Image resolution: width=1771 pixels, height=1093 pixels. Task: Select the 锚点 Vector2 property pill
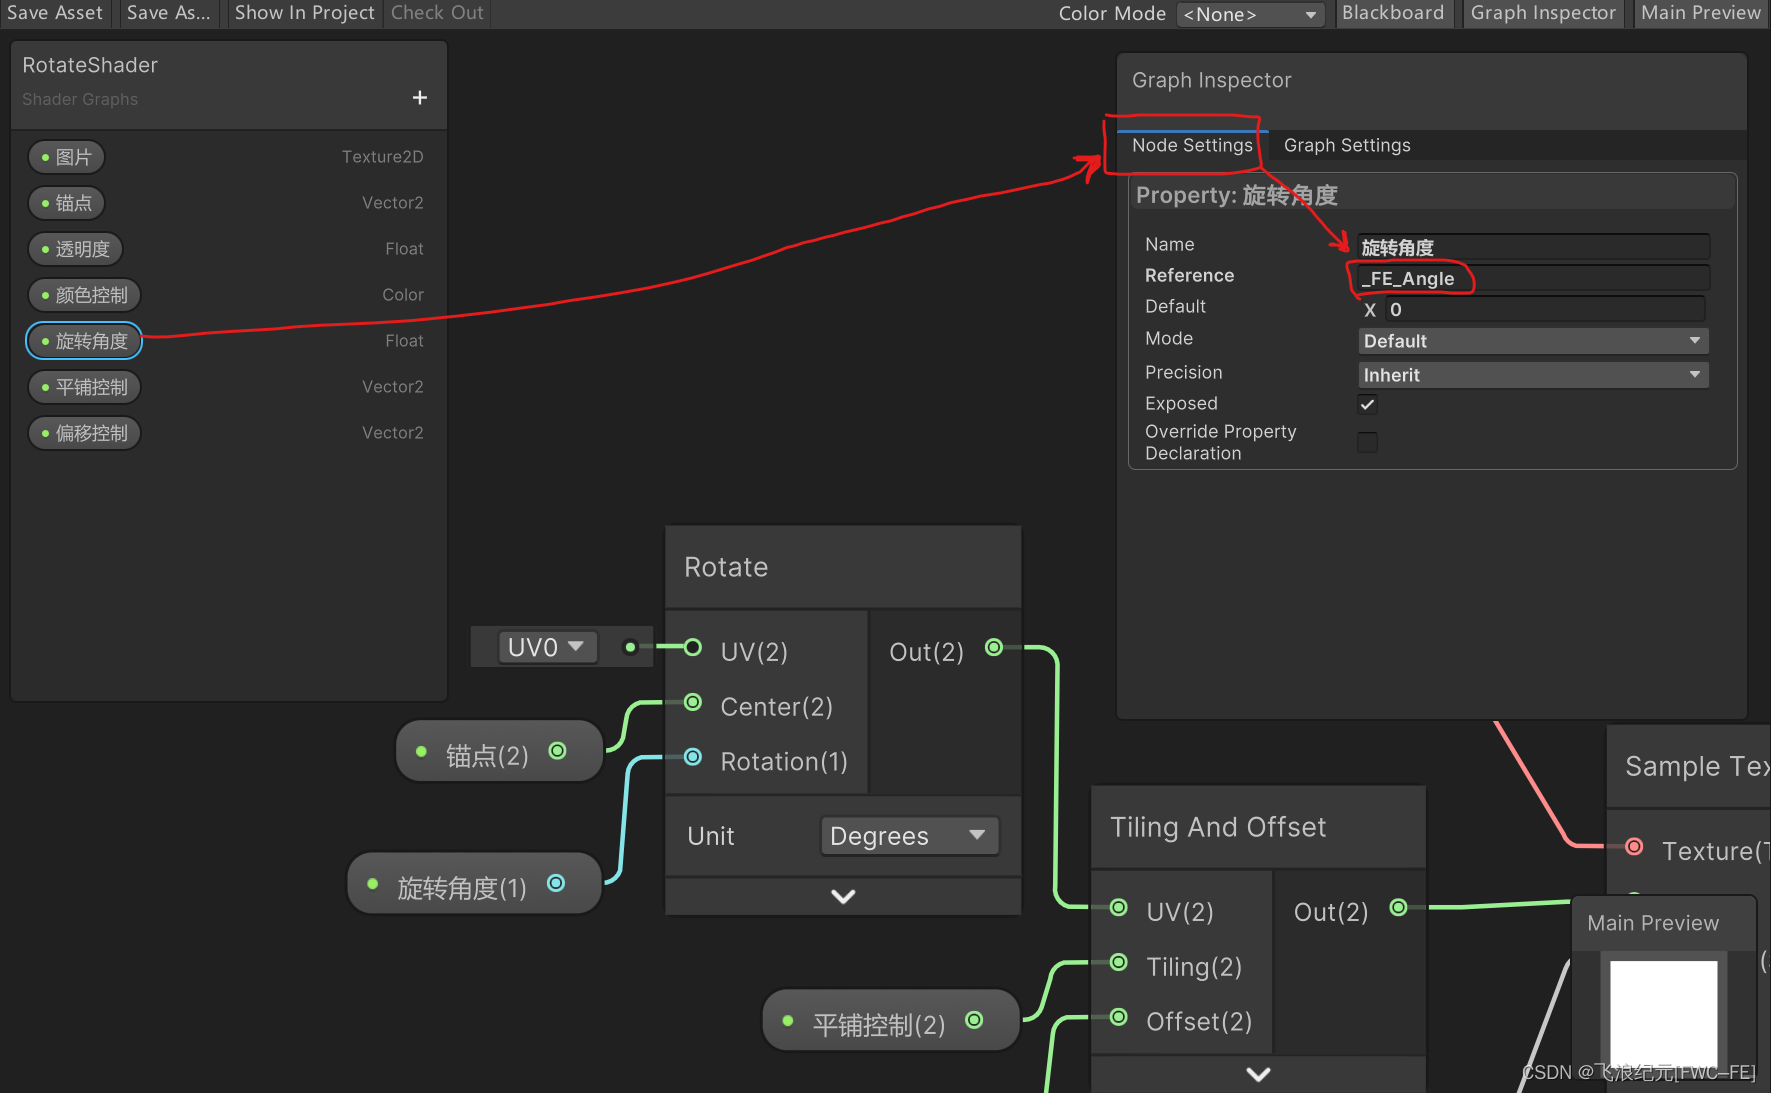click(x=66, y=203)
